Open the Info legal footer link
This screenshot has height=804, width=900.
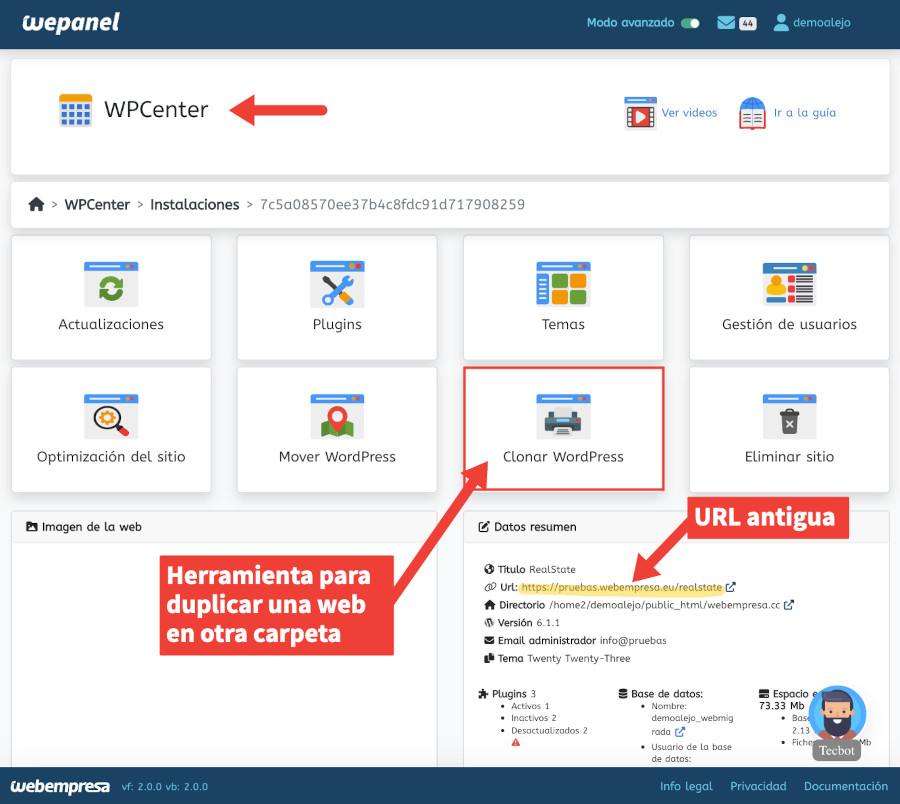click(x=686, y=786)
